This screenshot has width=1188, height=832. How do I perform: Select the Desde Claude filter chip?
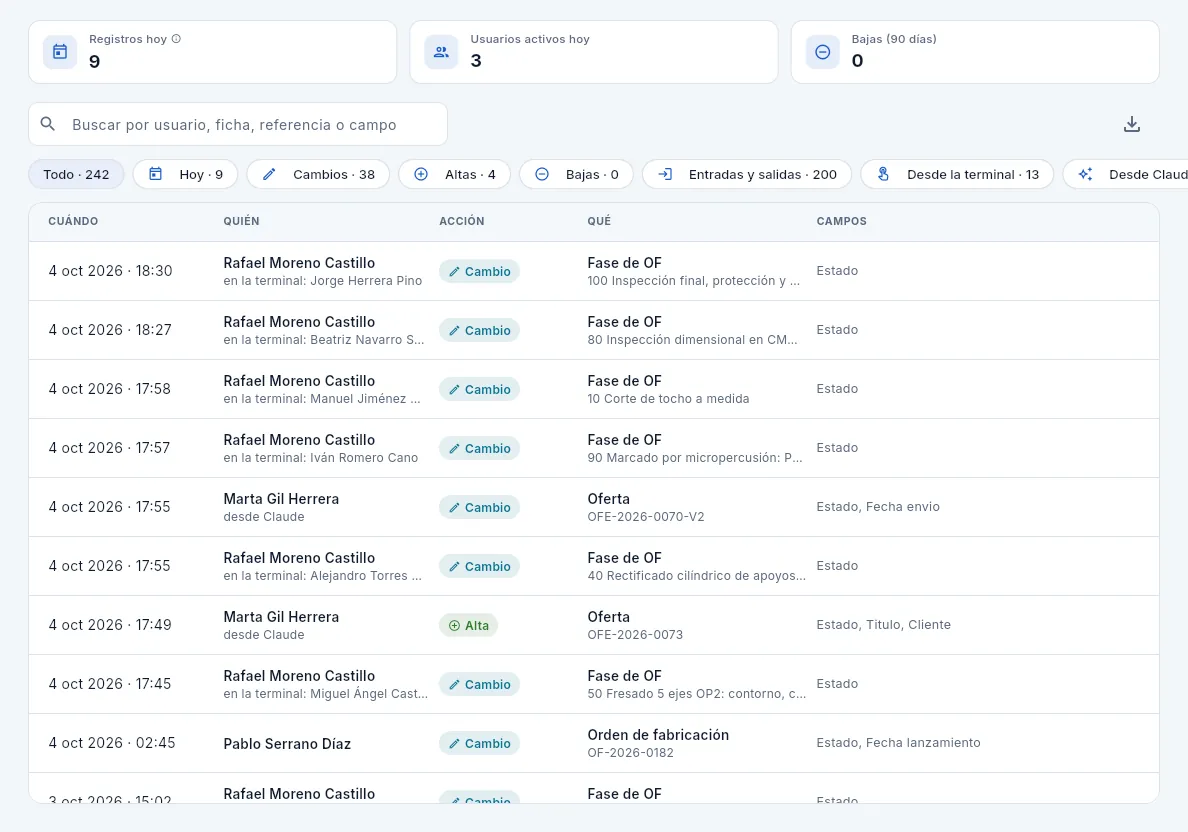[x=1126, y=174]
